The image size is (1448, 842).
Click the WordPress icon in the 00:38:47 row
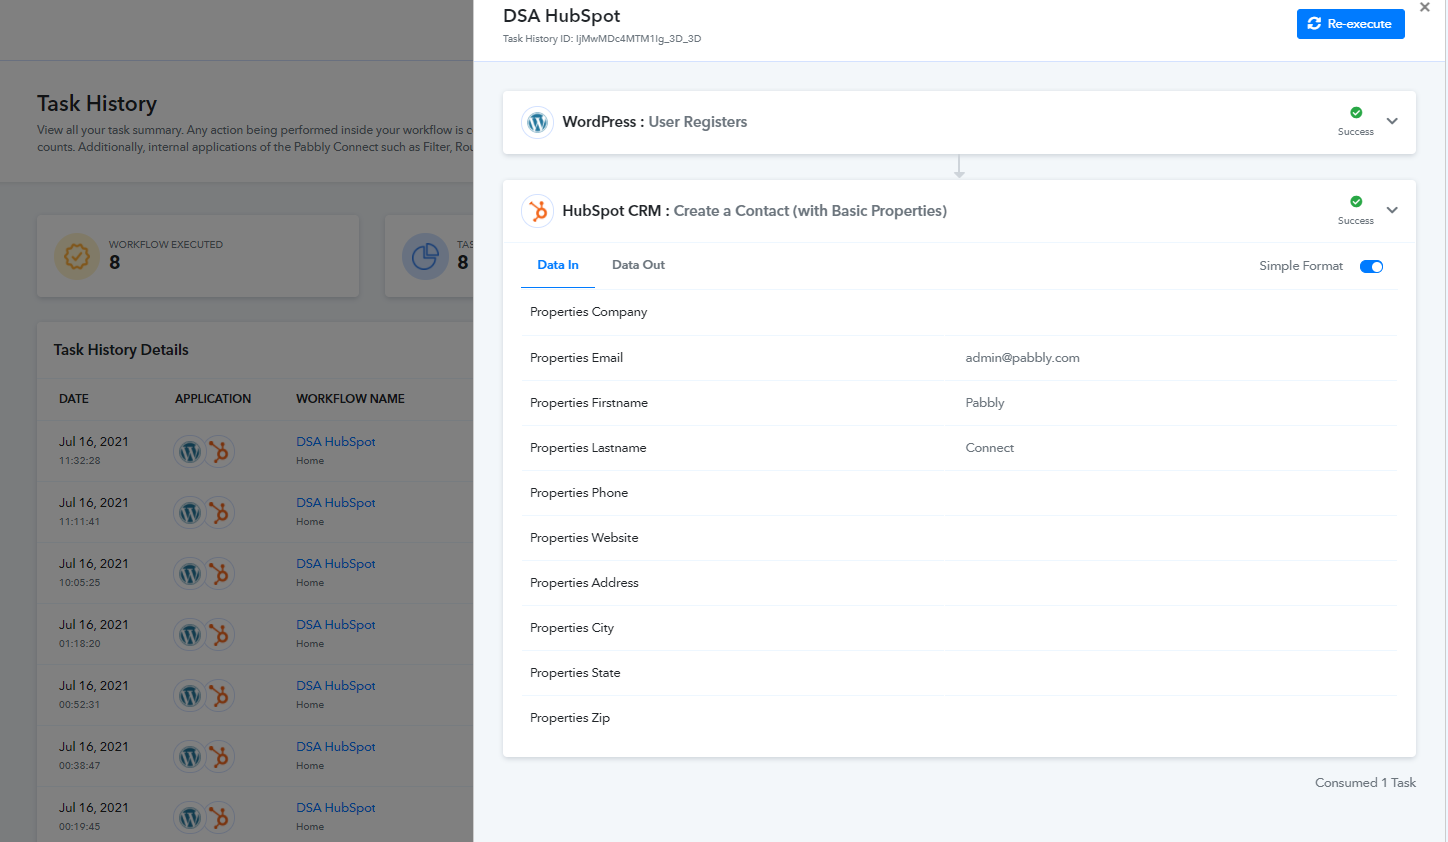point(190,757)
